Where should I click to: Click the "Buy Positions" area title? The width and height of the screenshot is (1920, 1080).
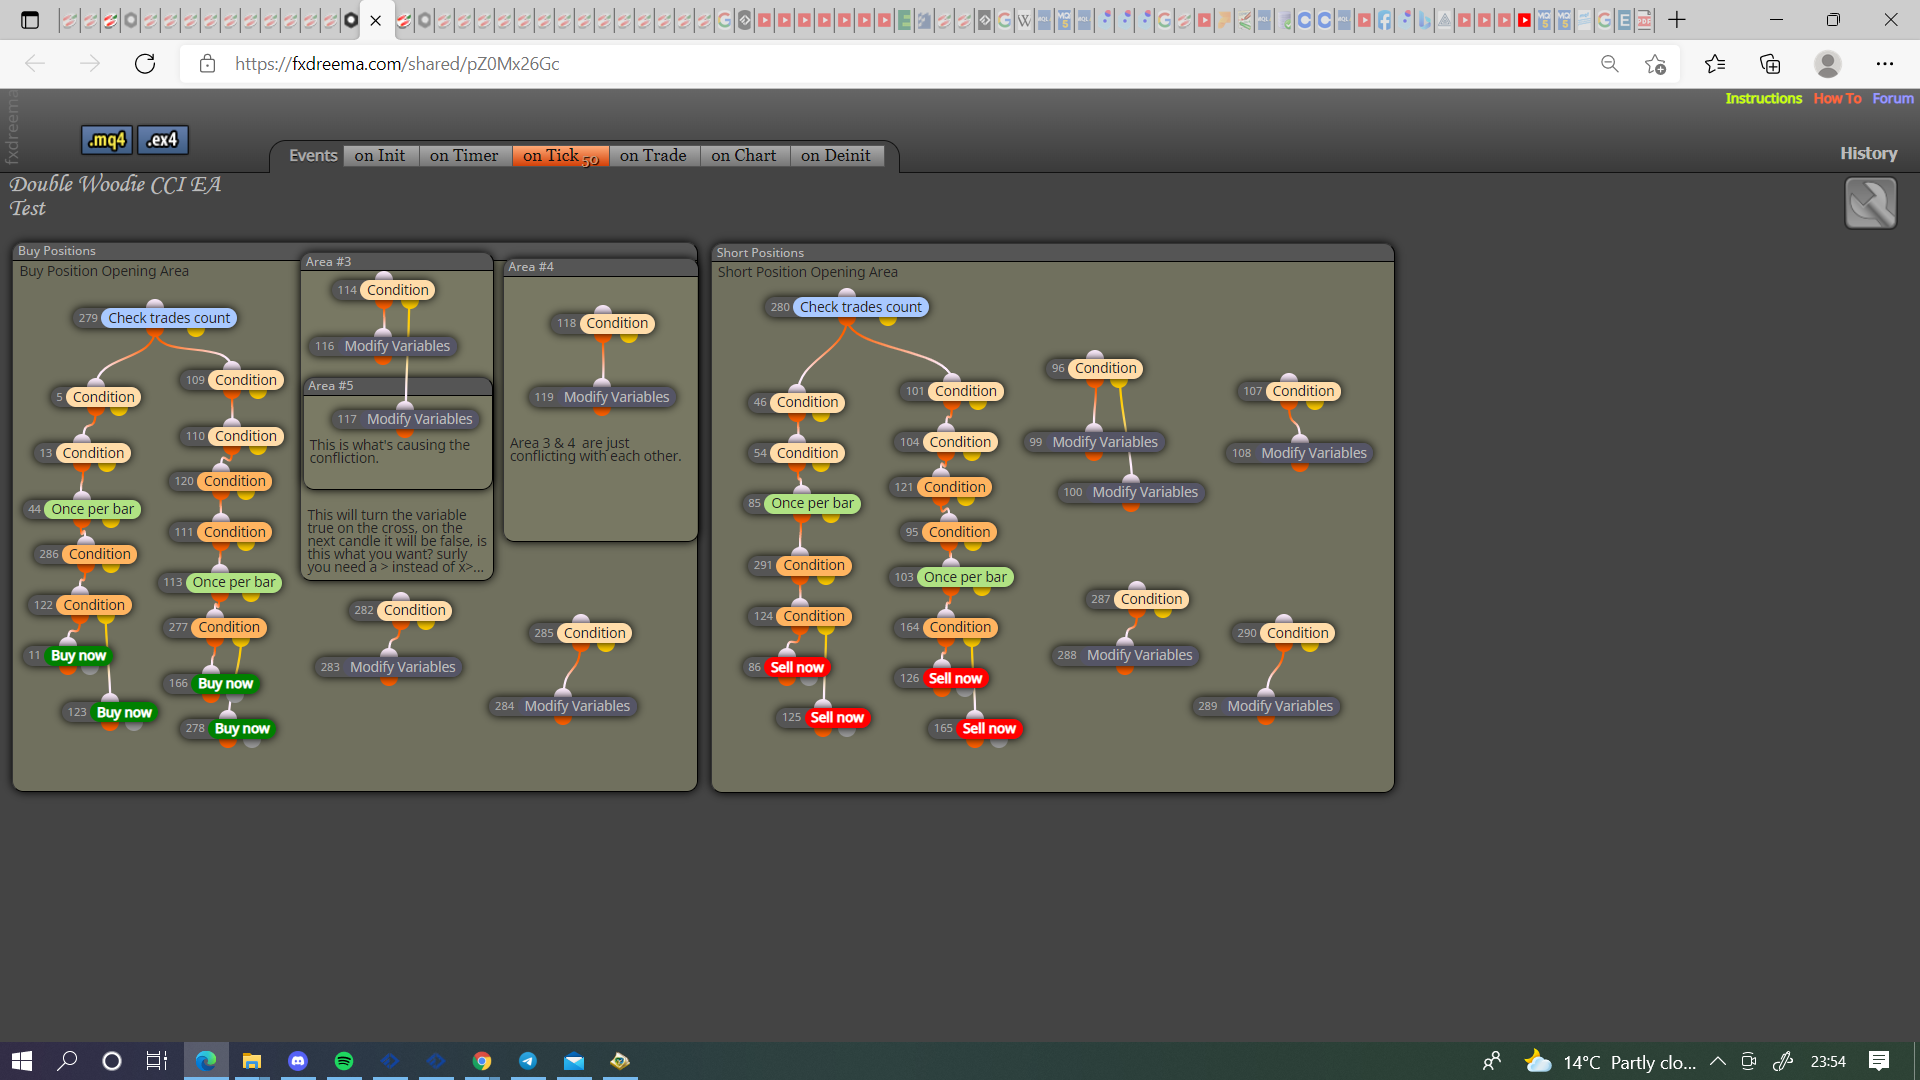coord(57,251)
